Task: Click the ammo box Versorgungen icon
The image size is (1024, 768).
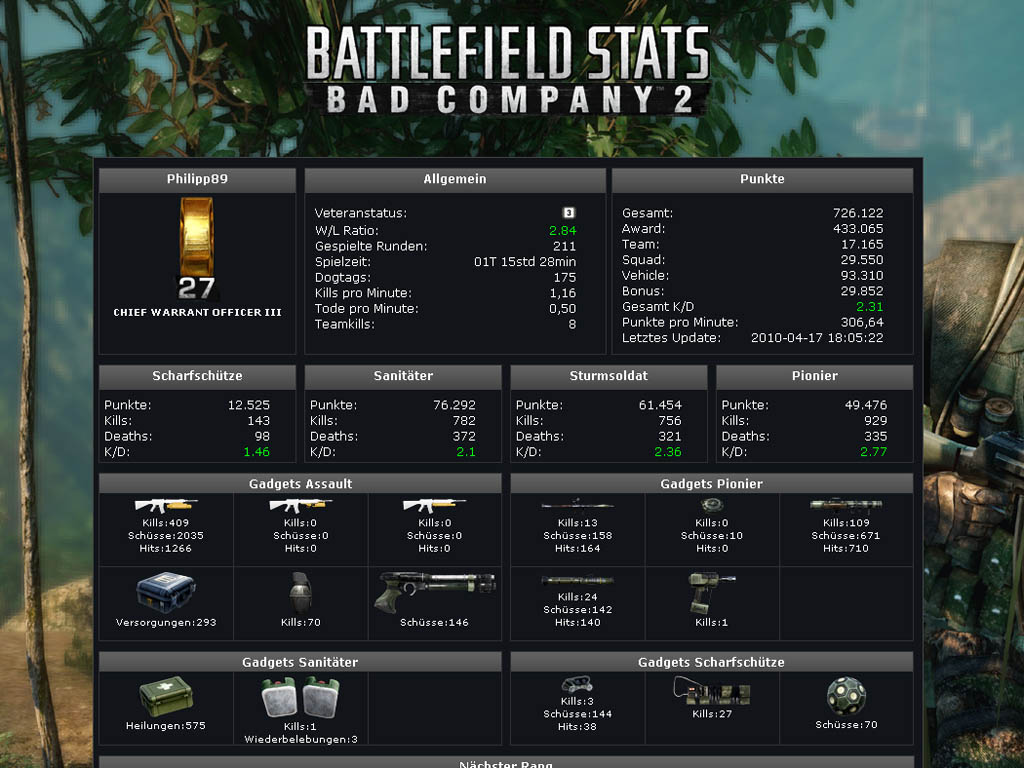Action: point(165,591)
